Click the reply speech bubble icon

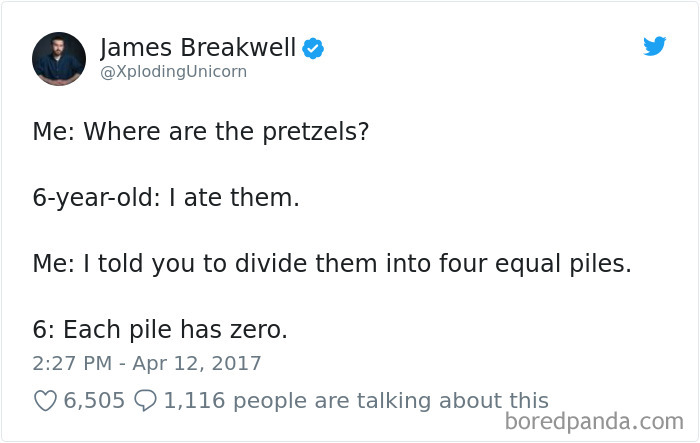click(x=145, y=401)
